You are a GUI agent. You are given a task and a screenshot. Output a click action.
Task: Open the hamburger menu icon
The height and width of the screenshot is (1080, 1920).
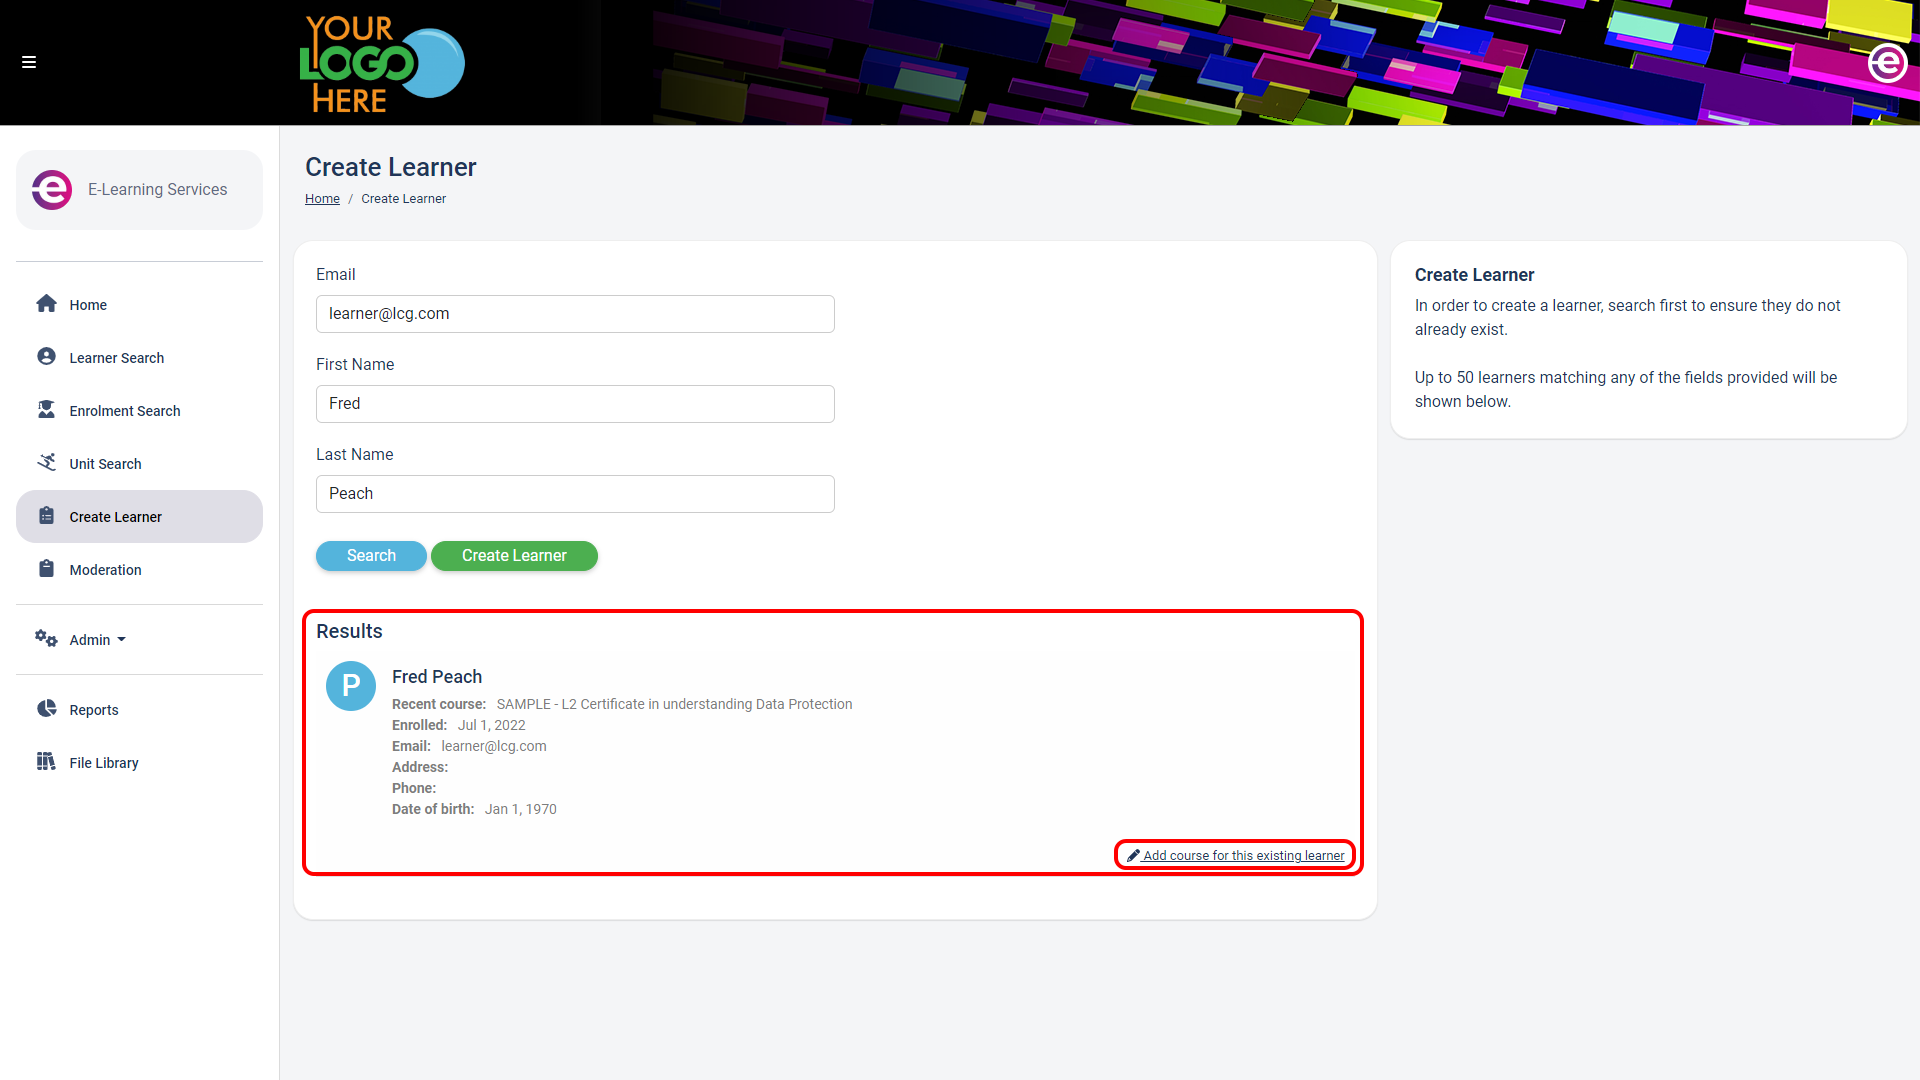coord(29,62)
